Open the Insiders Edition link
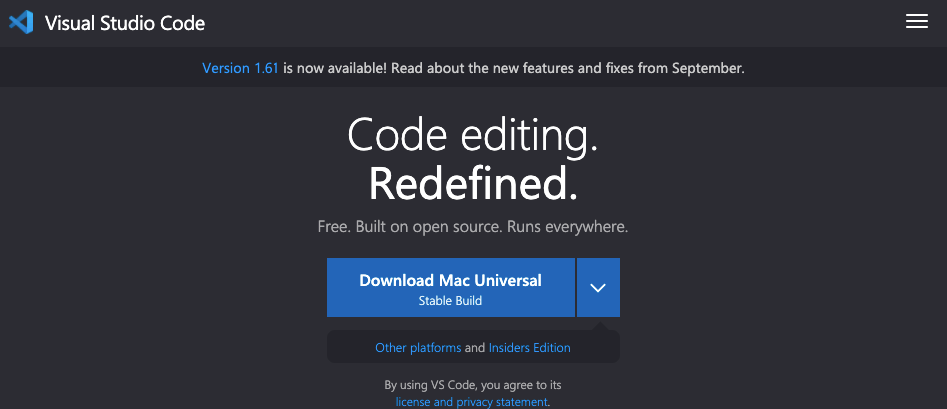Screen dimensions: 947x409 coord(529,348)
